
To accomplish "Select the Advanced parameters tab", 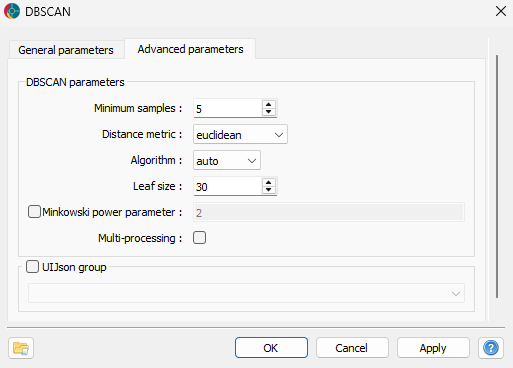I will click(190, 49).
